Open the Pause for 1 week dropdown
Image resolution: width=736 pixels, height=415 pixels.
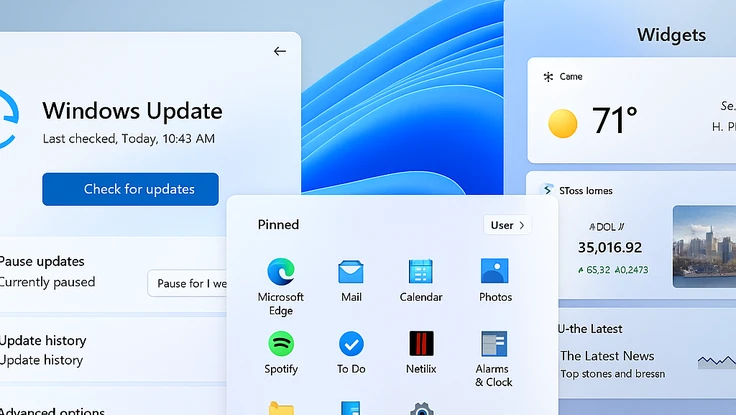click(188, 283)
